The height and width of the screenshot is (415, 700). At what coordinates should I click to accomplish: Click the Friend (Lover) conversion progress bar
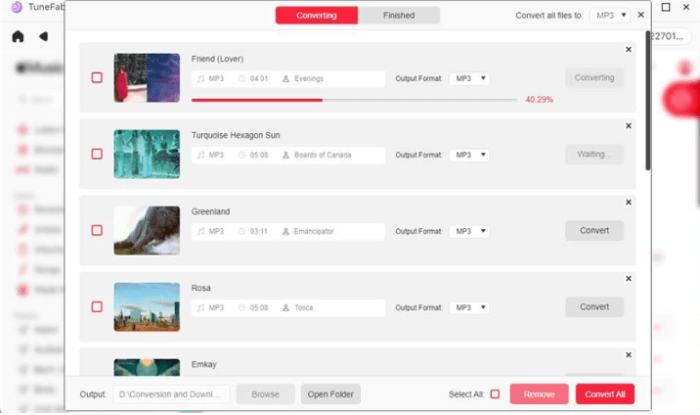tap(354, 100)
